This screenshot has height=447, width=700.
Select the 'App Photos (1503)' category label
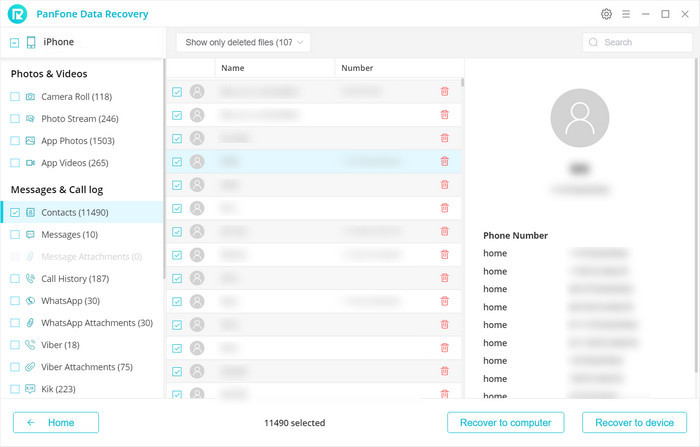coord(78,141)
